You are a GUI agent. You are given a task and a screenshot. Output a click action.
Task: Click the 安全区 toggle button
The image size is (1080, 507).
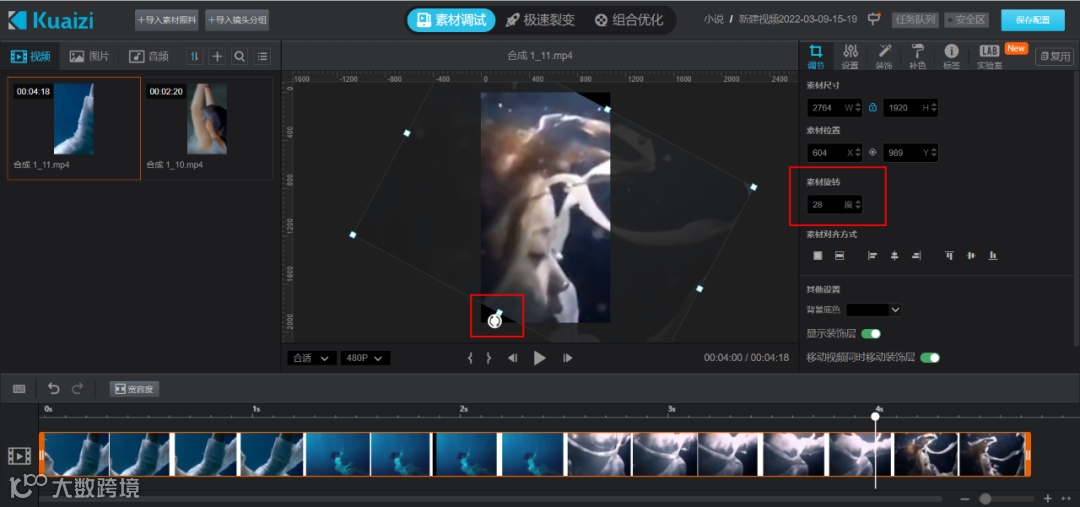click(x=965, y=20)
